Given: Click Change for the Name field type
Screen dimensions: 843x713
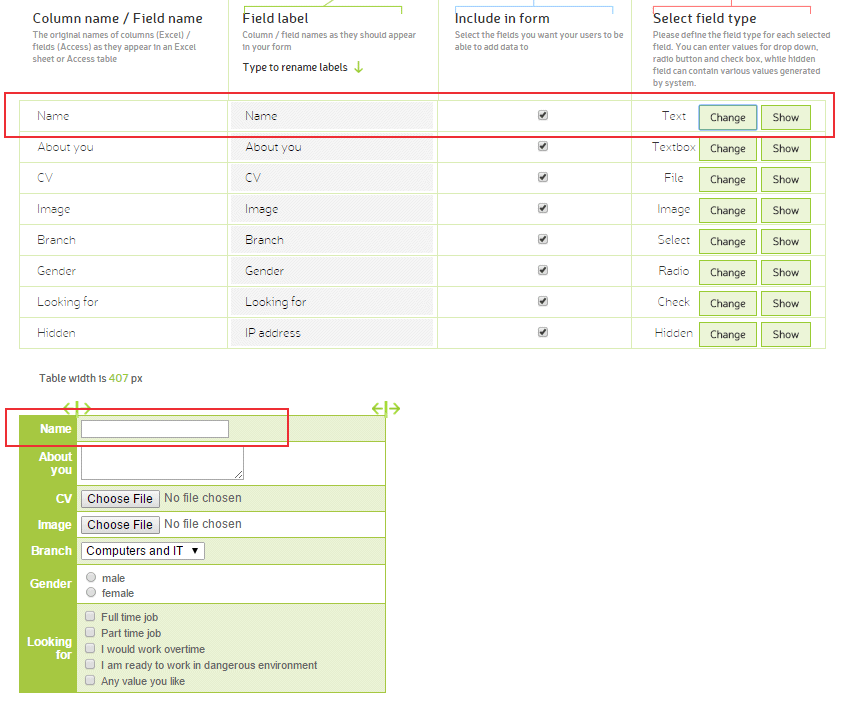Looking at the screenshot, I should tap(727, 117).
